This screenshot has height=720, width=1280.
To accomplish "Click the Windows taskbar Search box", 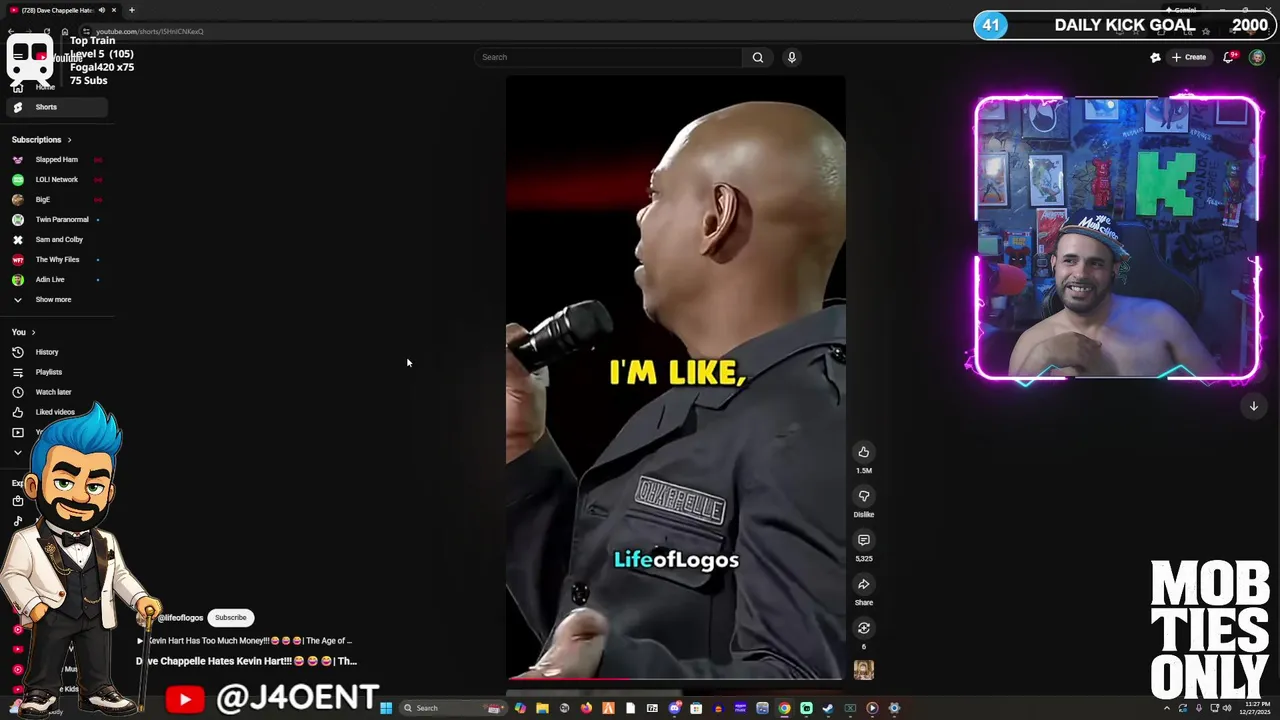I will [x=453, y=708].
